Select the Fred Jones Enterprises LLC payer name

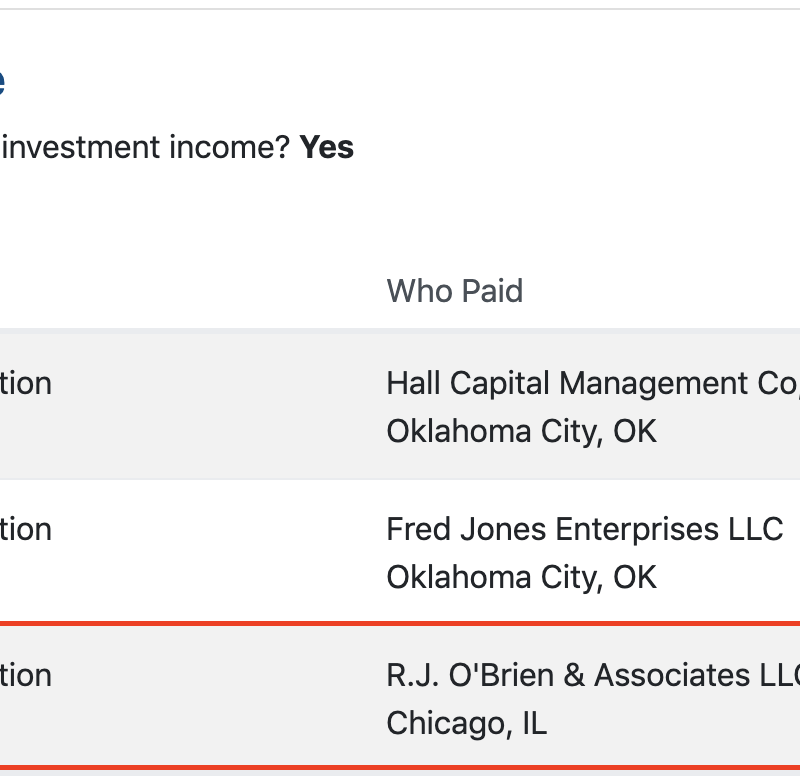pos(584,529)
